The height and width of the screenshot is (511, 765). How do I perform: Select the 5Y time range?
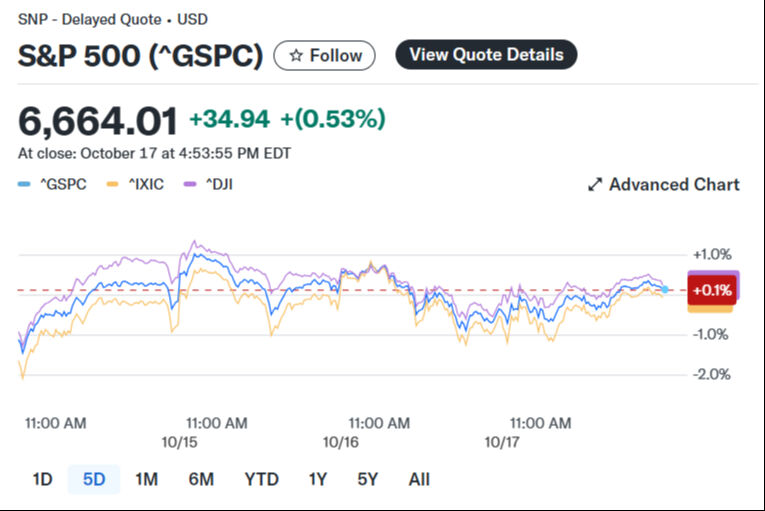pos(367,479)
